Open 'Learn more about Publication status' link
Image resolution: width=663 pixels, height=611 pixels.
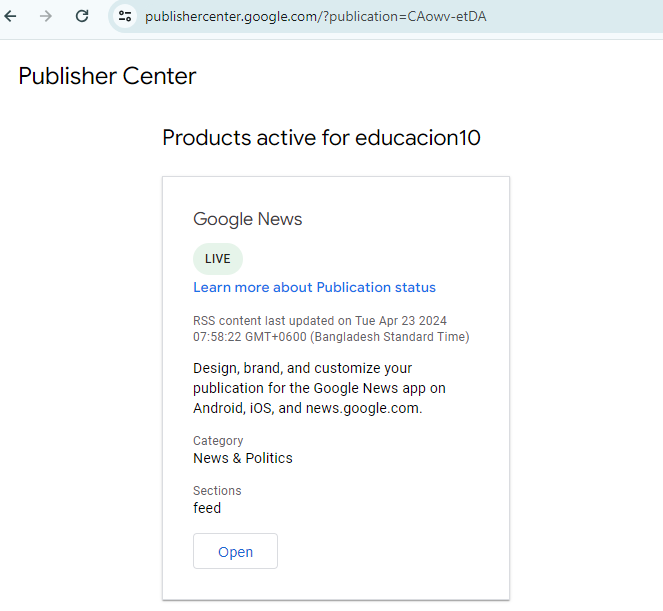tap(314, 287)
